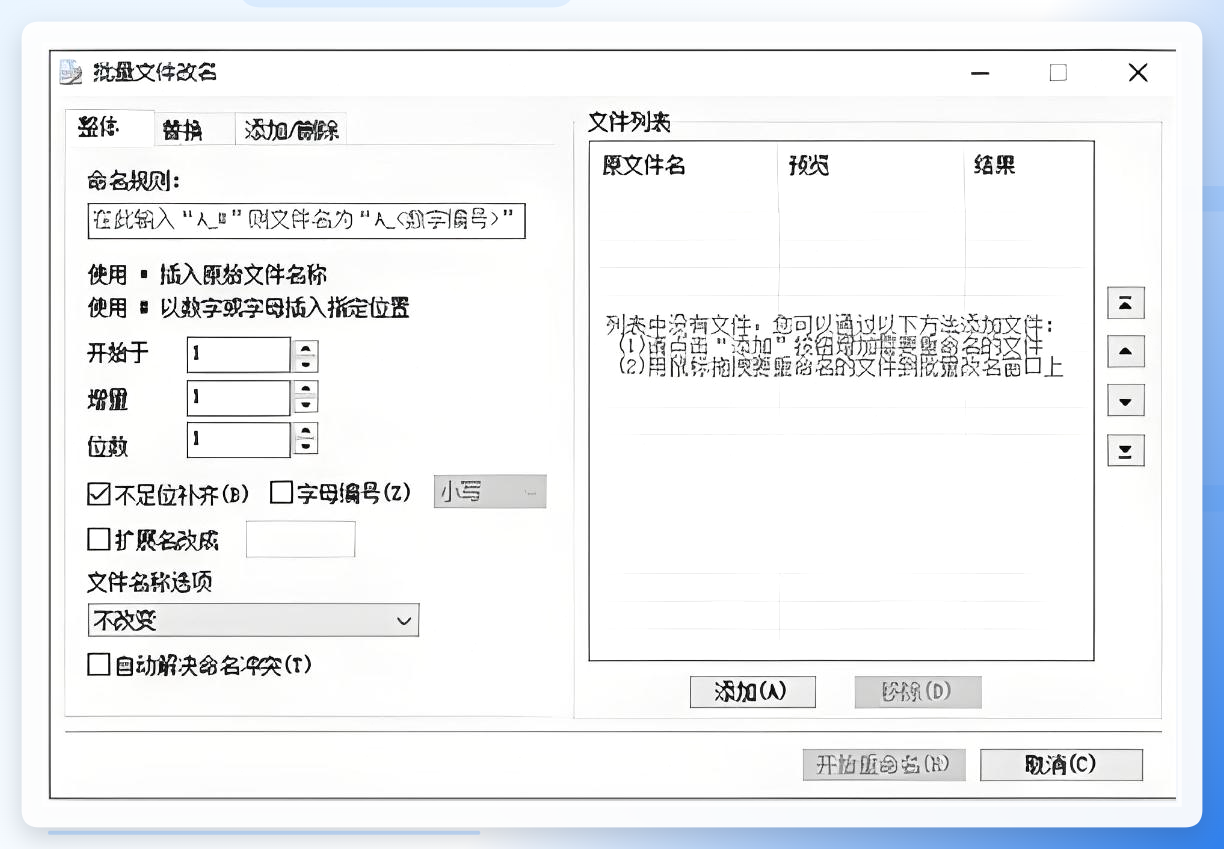Close the 批量文件改名 window
Screen dimensions: 1224x849
1137,73
